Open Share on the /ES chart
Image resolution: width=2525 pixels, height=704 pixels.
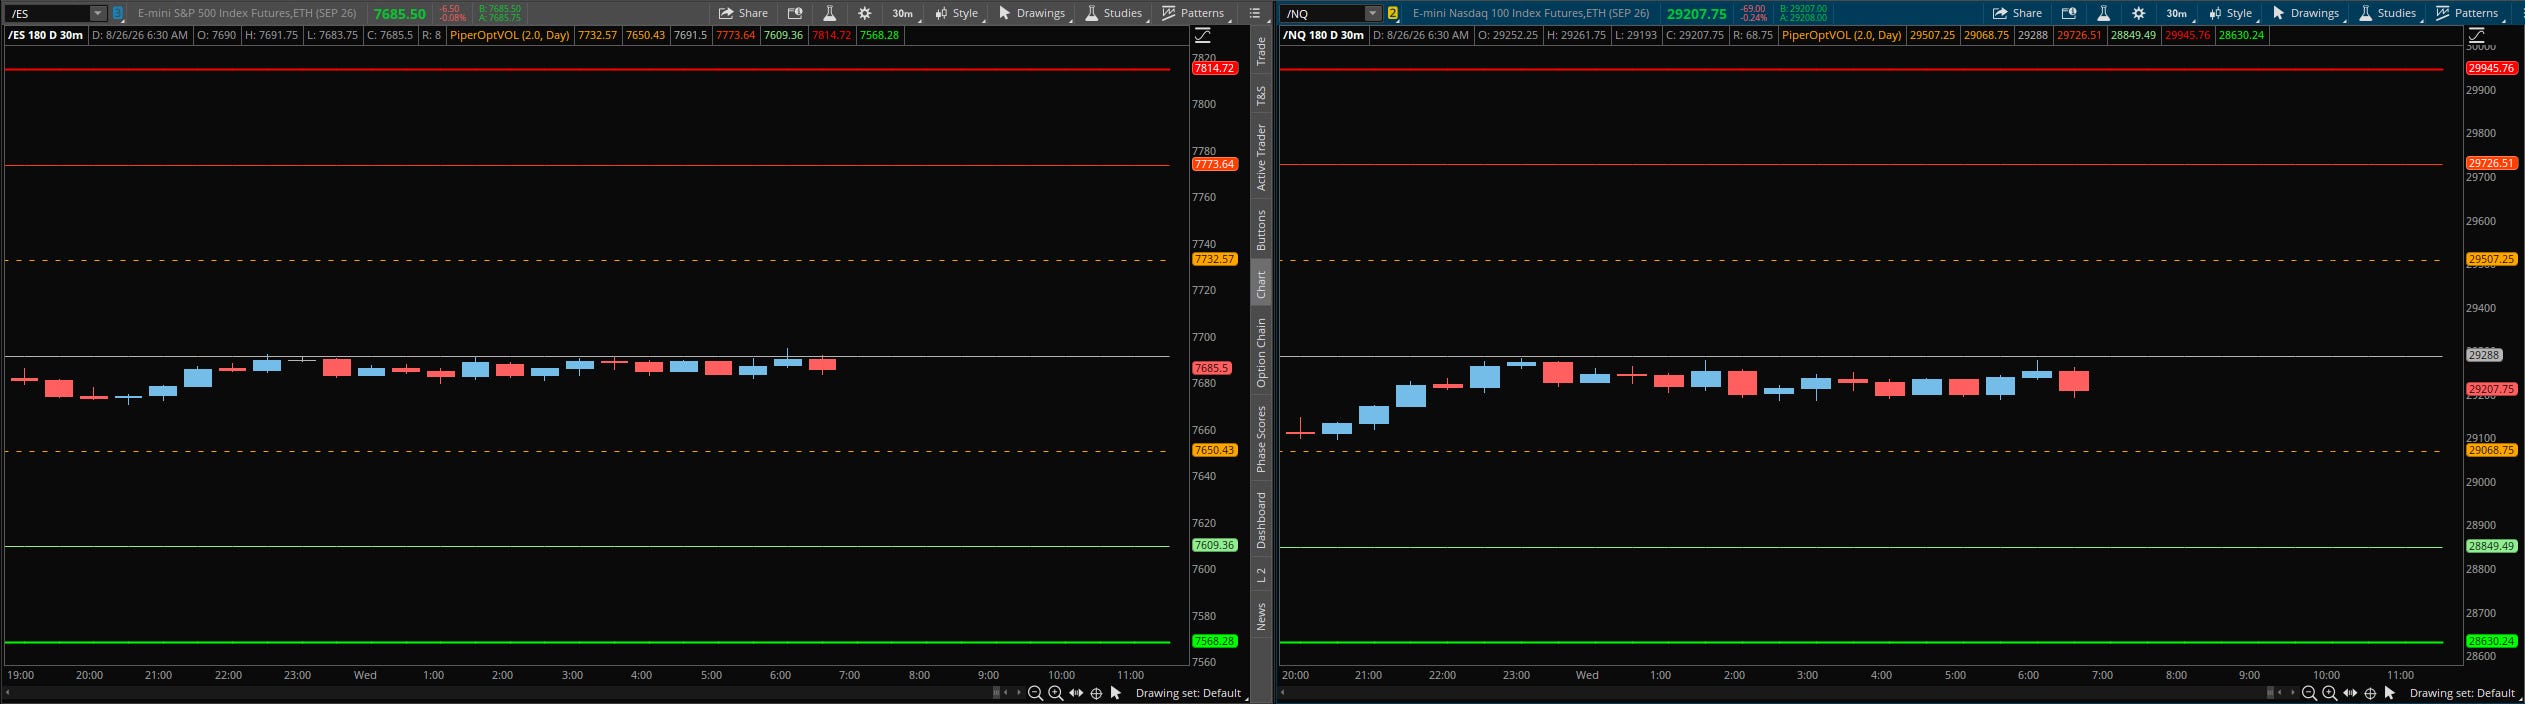click(x=743, y=13)
